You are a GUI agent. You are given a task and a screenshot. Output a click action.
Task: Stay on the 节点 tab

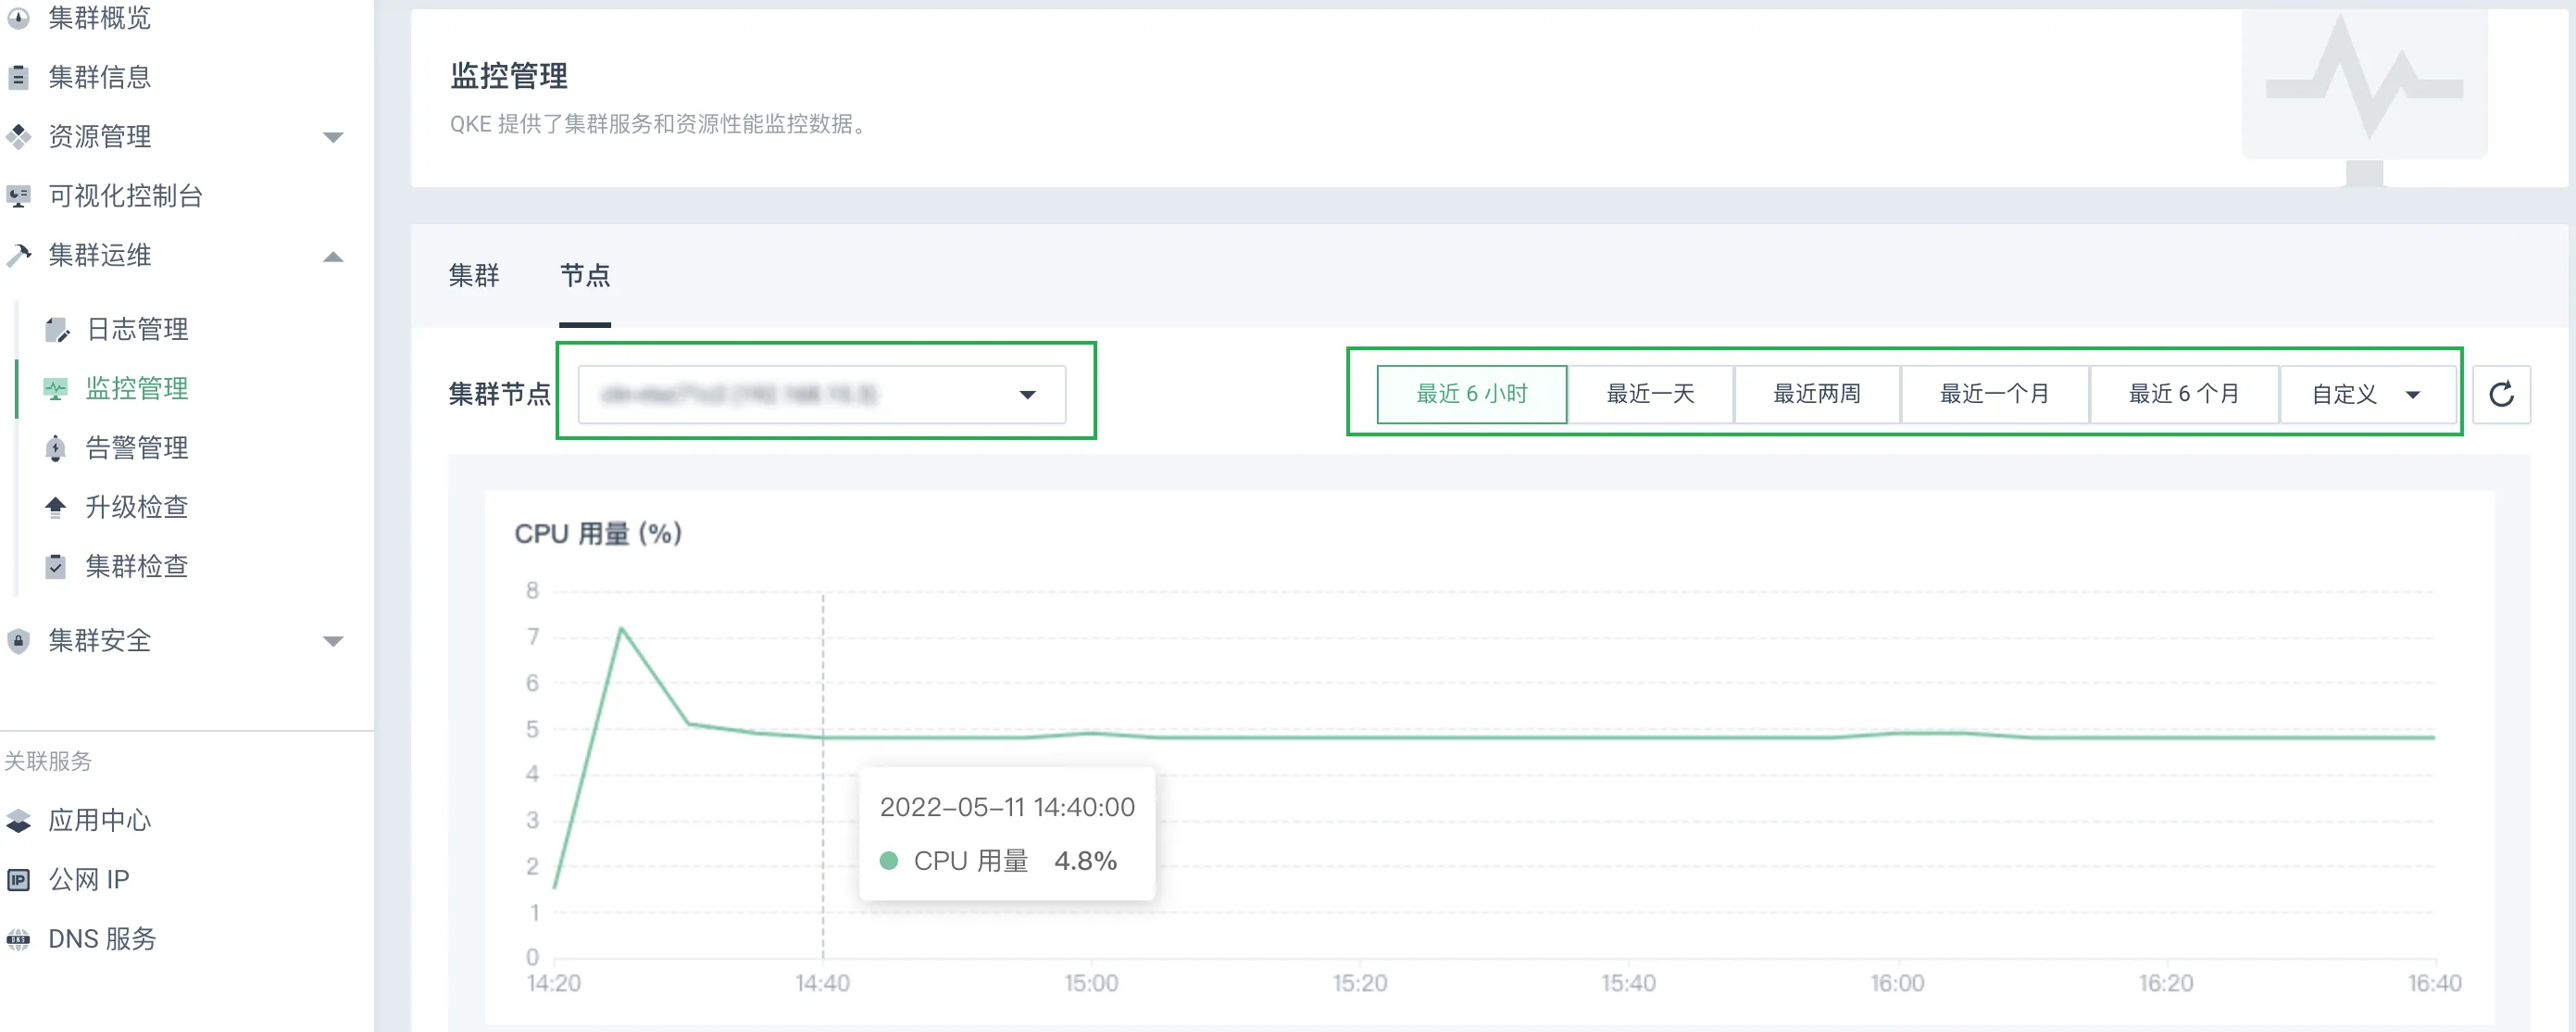pyautogui.click(x=585, y=277)
